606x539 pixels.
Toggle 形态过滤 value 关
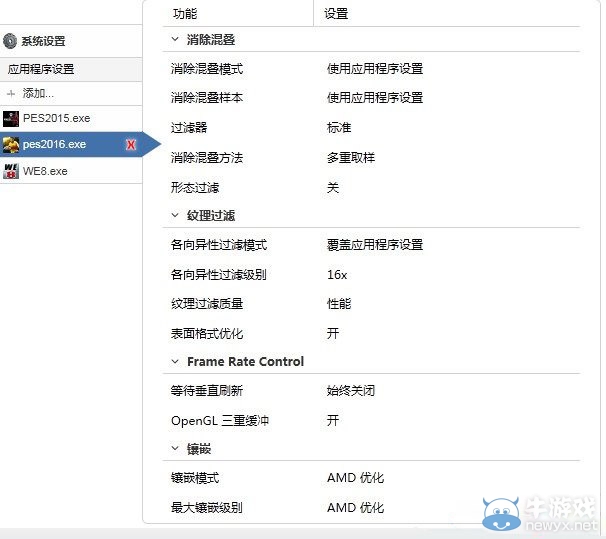coord(333,188)
